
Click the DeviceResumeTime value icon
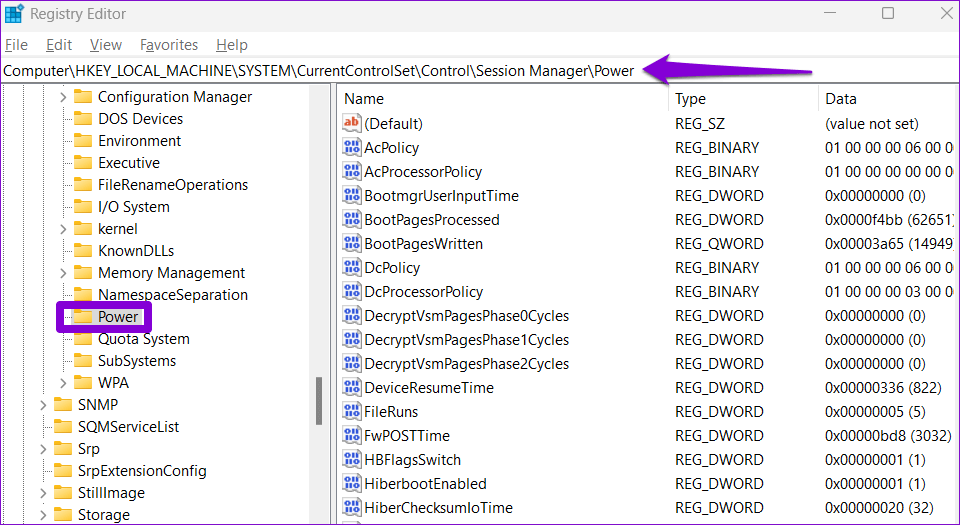[x=351, y=387]
